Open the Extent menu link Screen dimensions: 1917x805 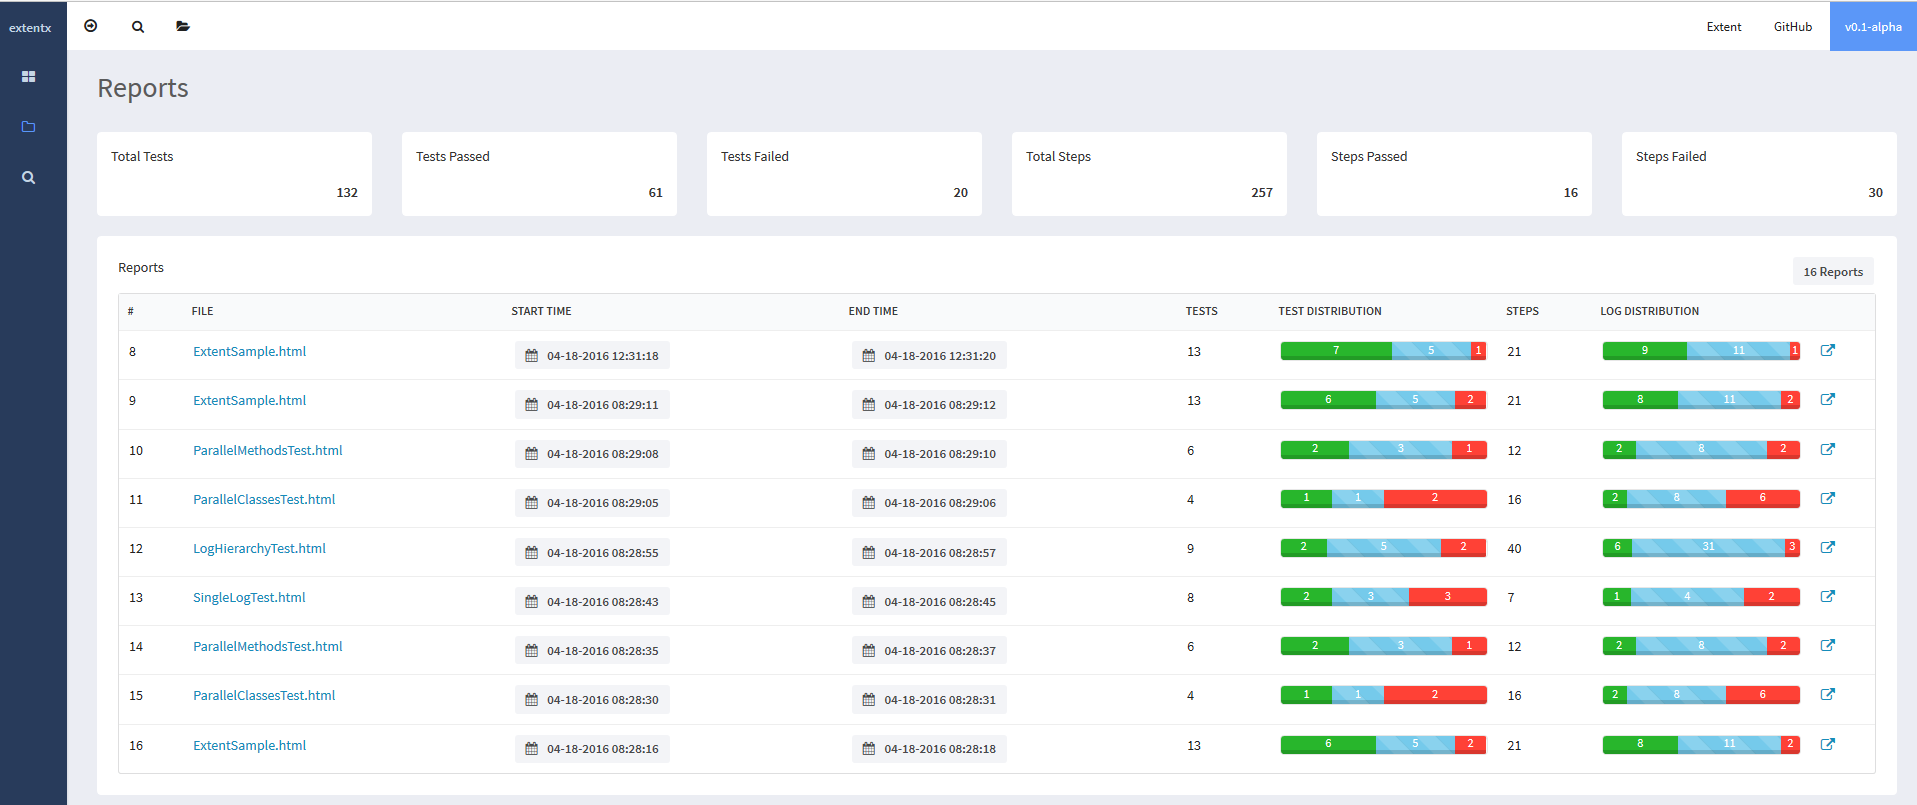1723,27
